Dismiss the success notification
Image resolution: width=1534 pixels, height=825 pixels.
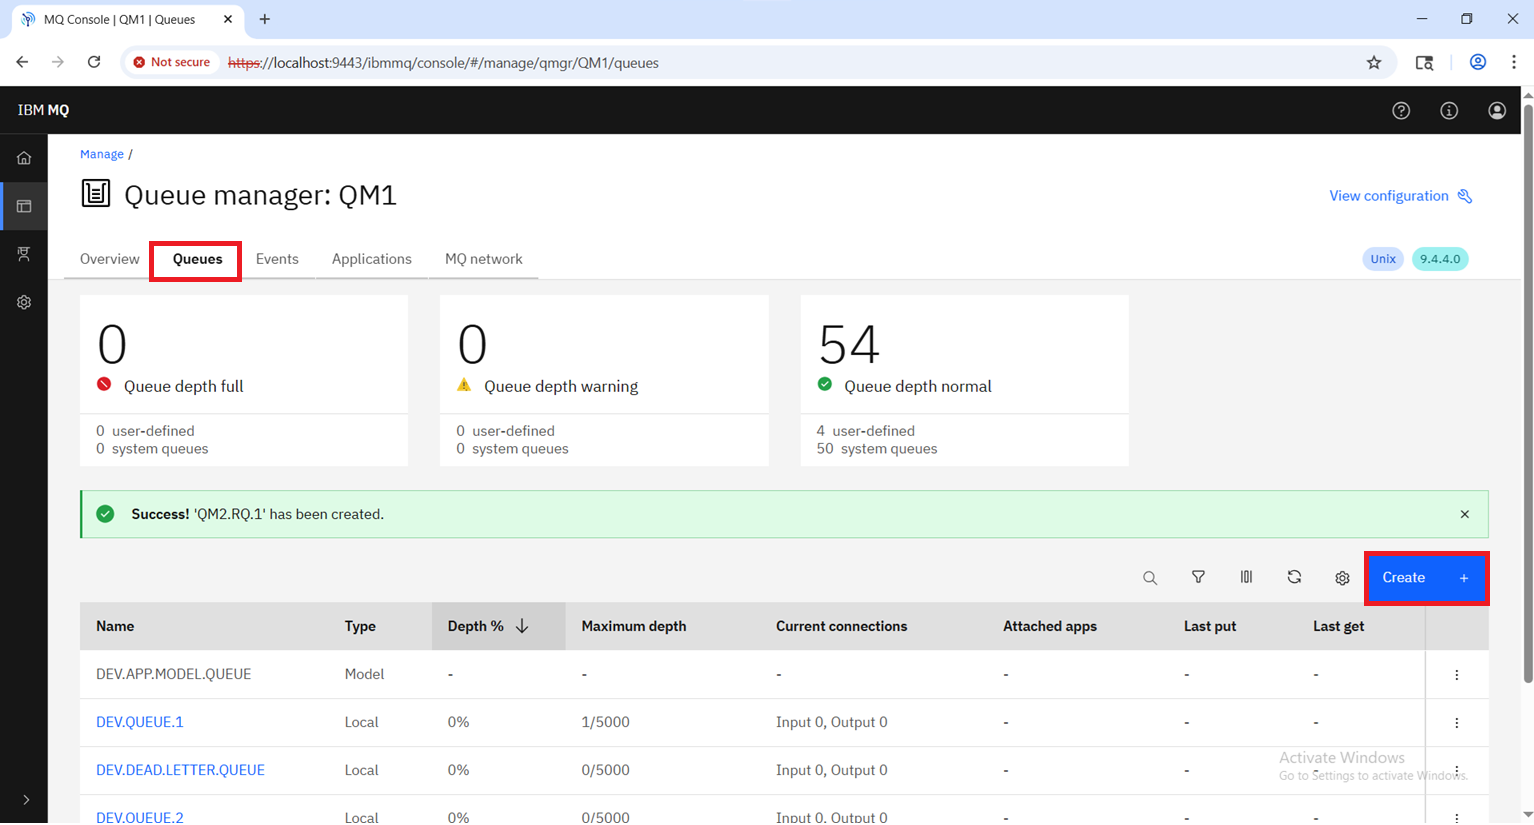pyautogui.click(x=1465, y=514)
